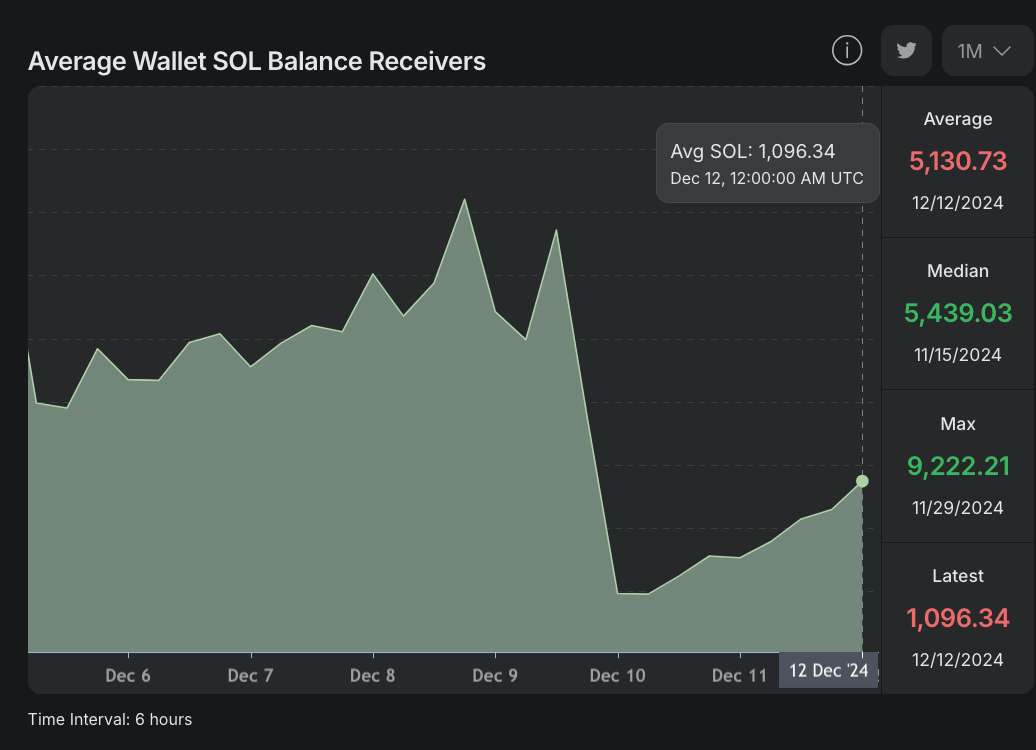Click the Average value 5,130.73
1036x750 pixels.
[957, 161]
